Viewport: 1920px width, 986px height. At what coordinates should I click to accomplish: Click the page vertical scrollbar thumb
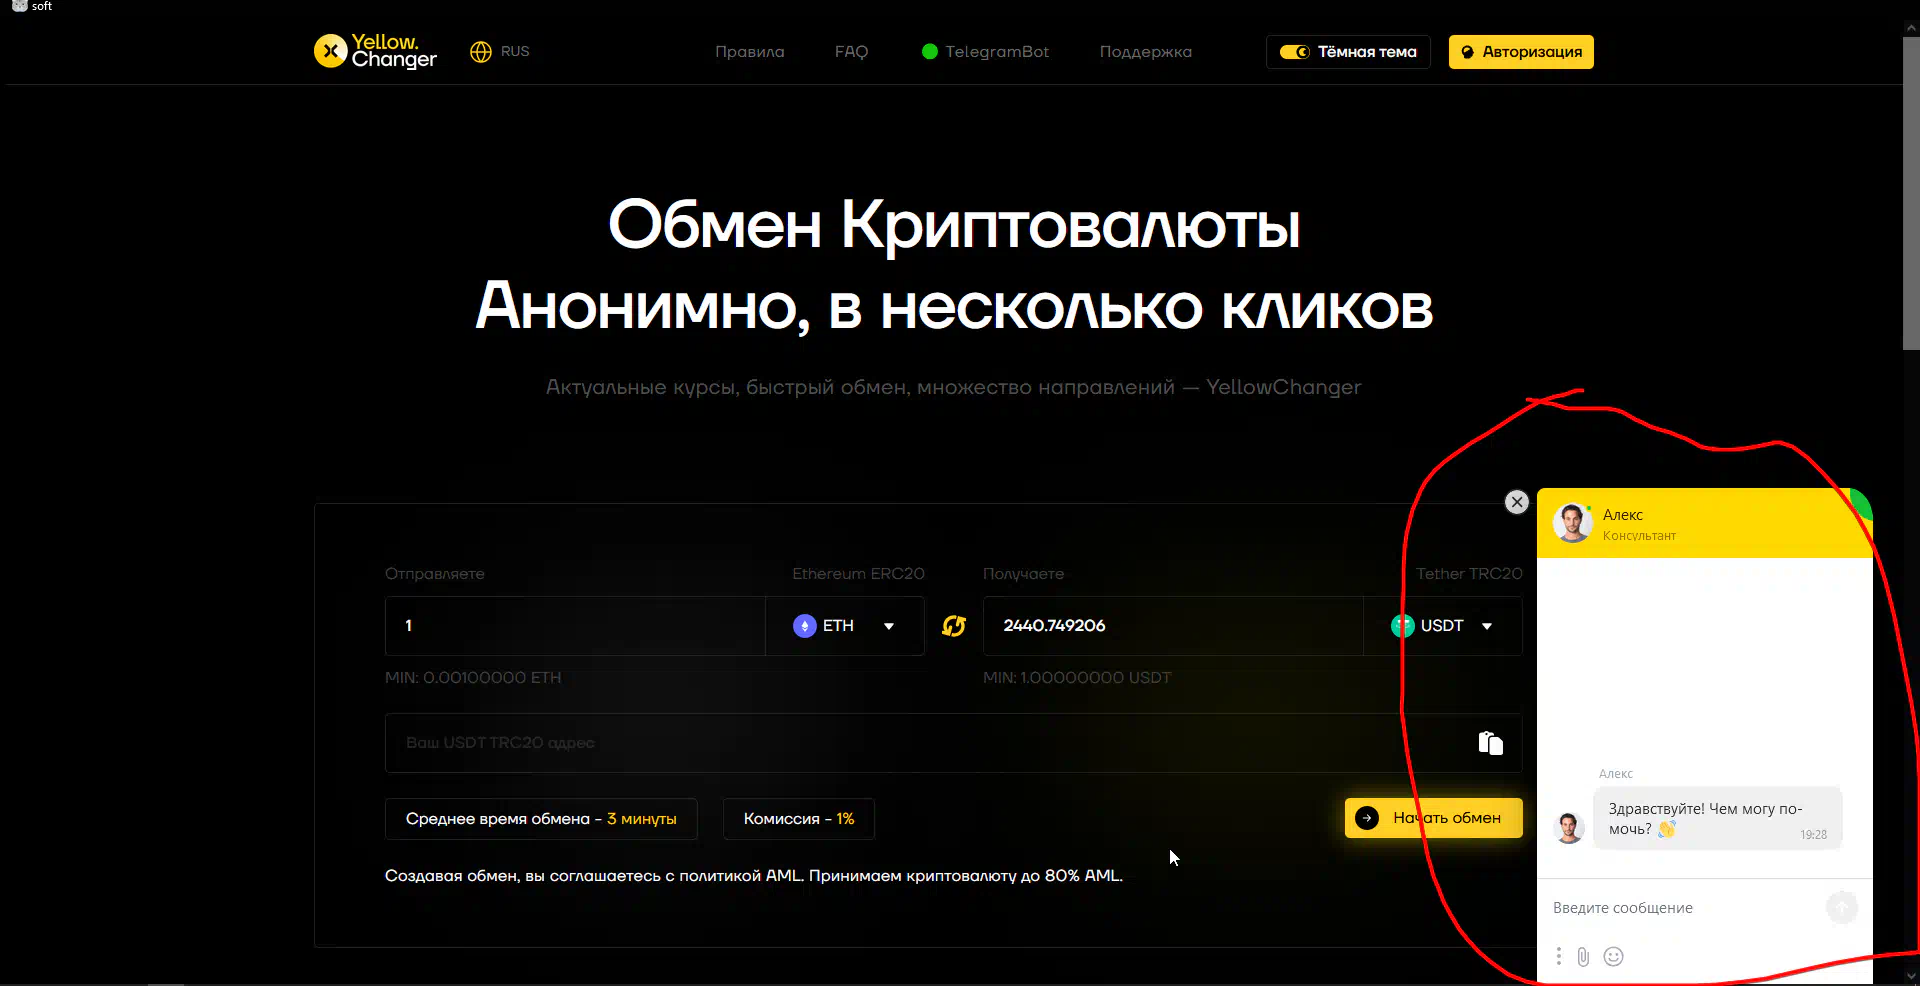click(x=1911, y=193)
